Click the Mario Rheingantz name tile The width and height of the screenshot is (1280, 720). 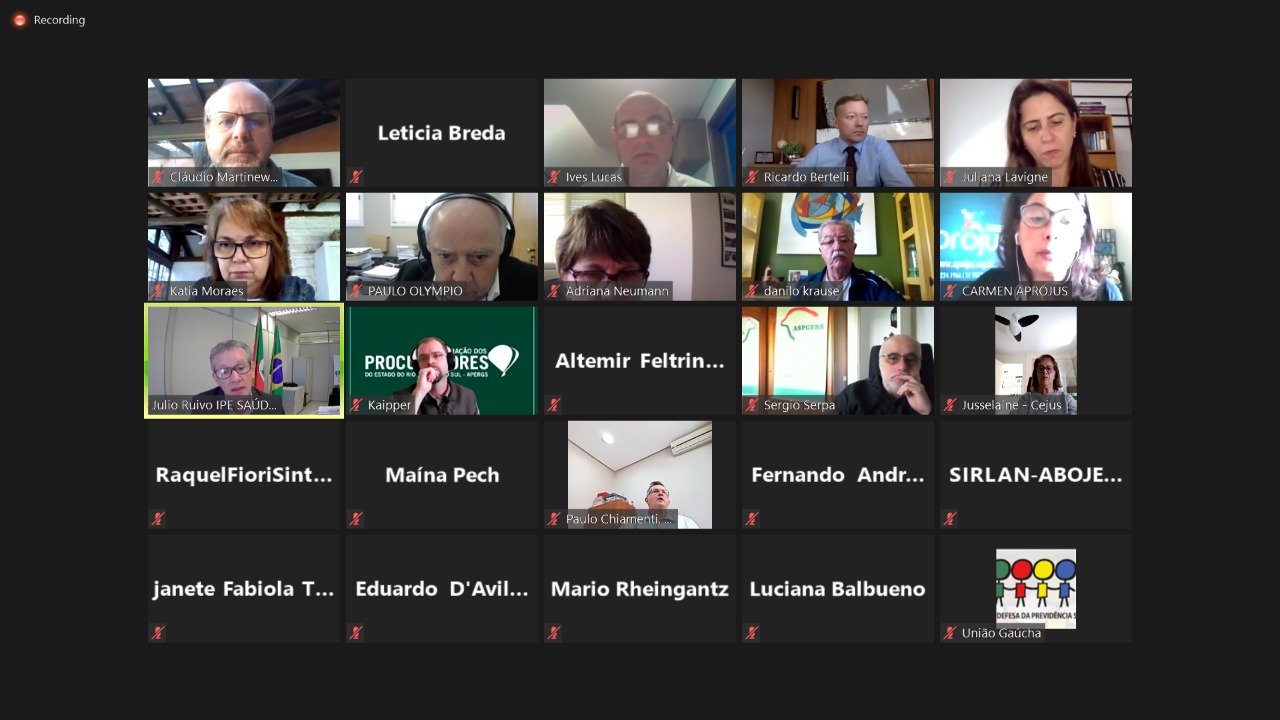[640, 589]
